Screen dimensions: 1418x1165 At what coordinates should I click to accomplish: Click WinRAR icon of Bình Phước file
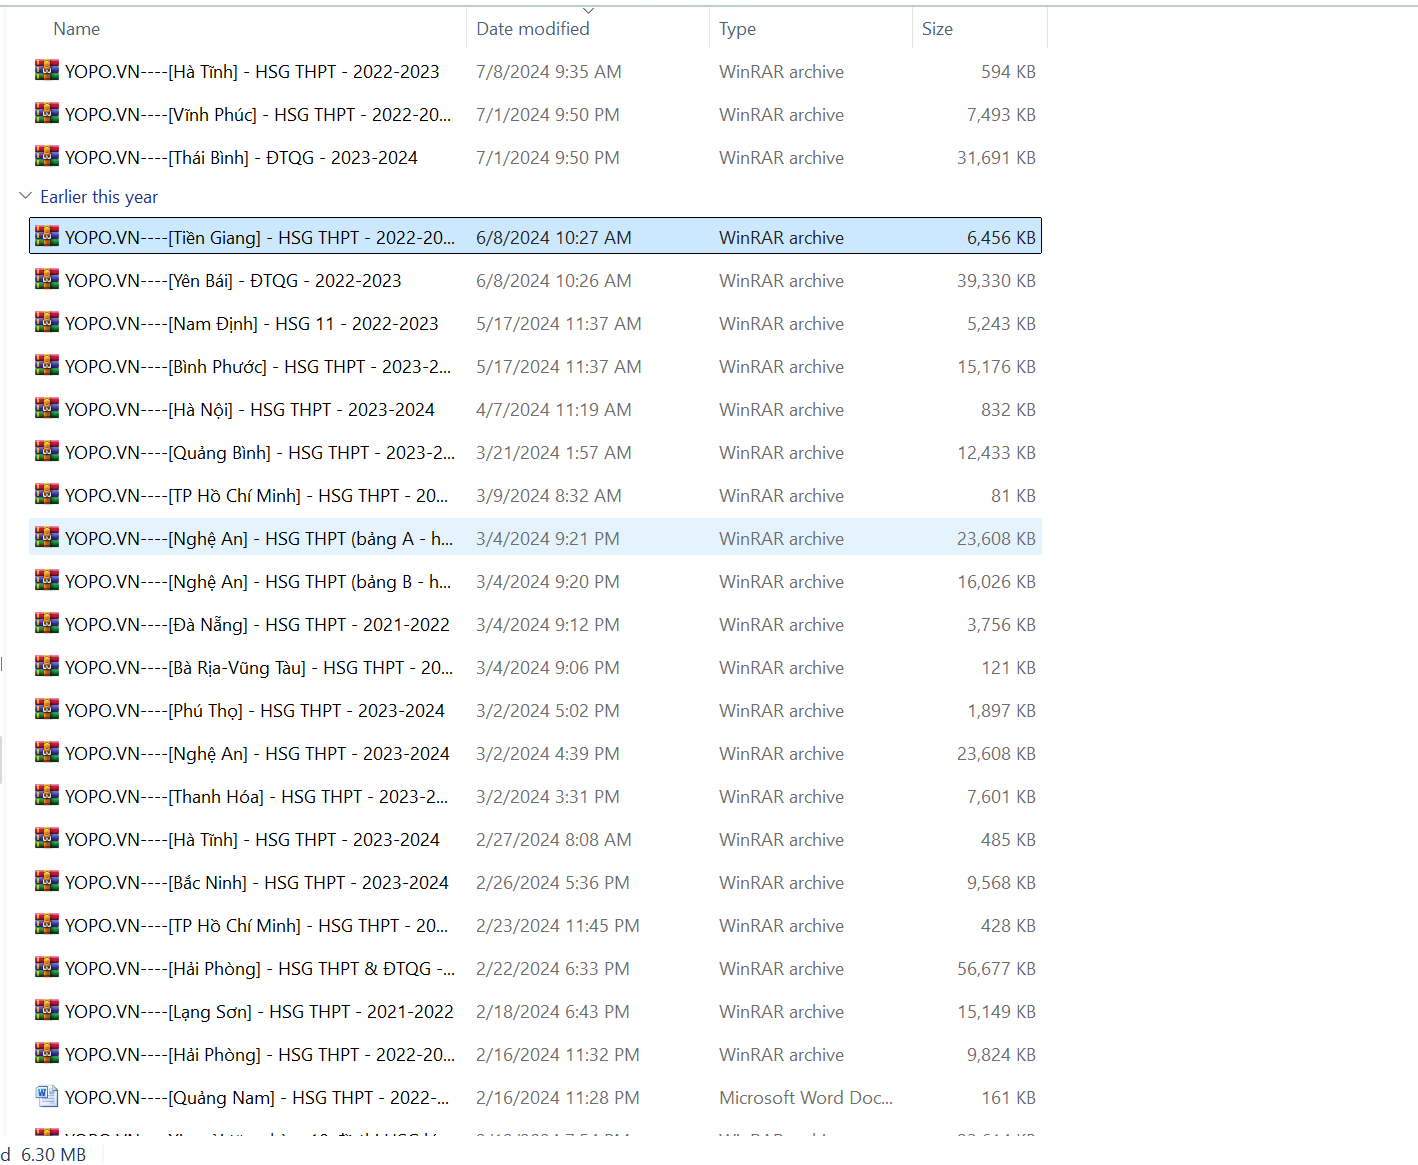(x=47, y=365)
